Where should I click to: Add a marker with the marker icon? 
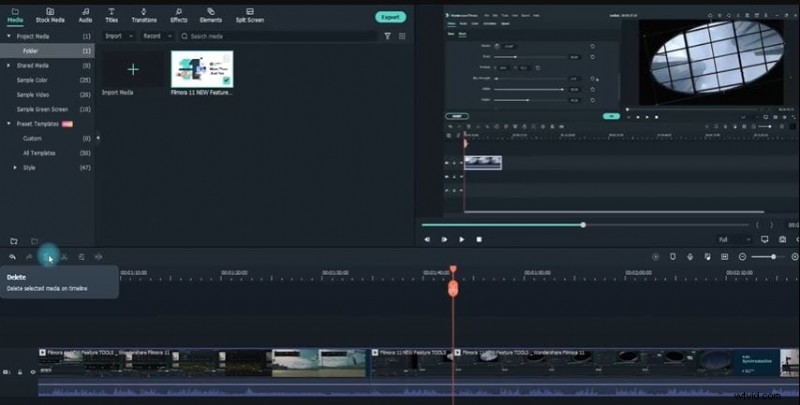tap(673, 257)
